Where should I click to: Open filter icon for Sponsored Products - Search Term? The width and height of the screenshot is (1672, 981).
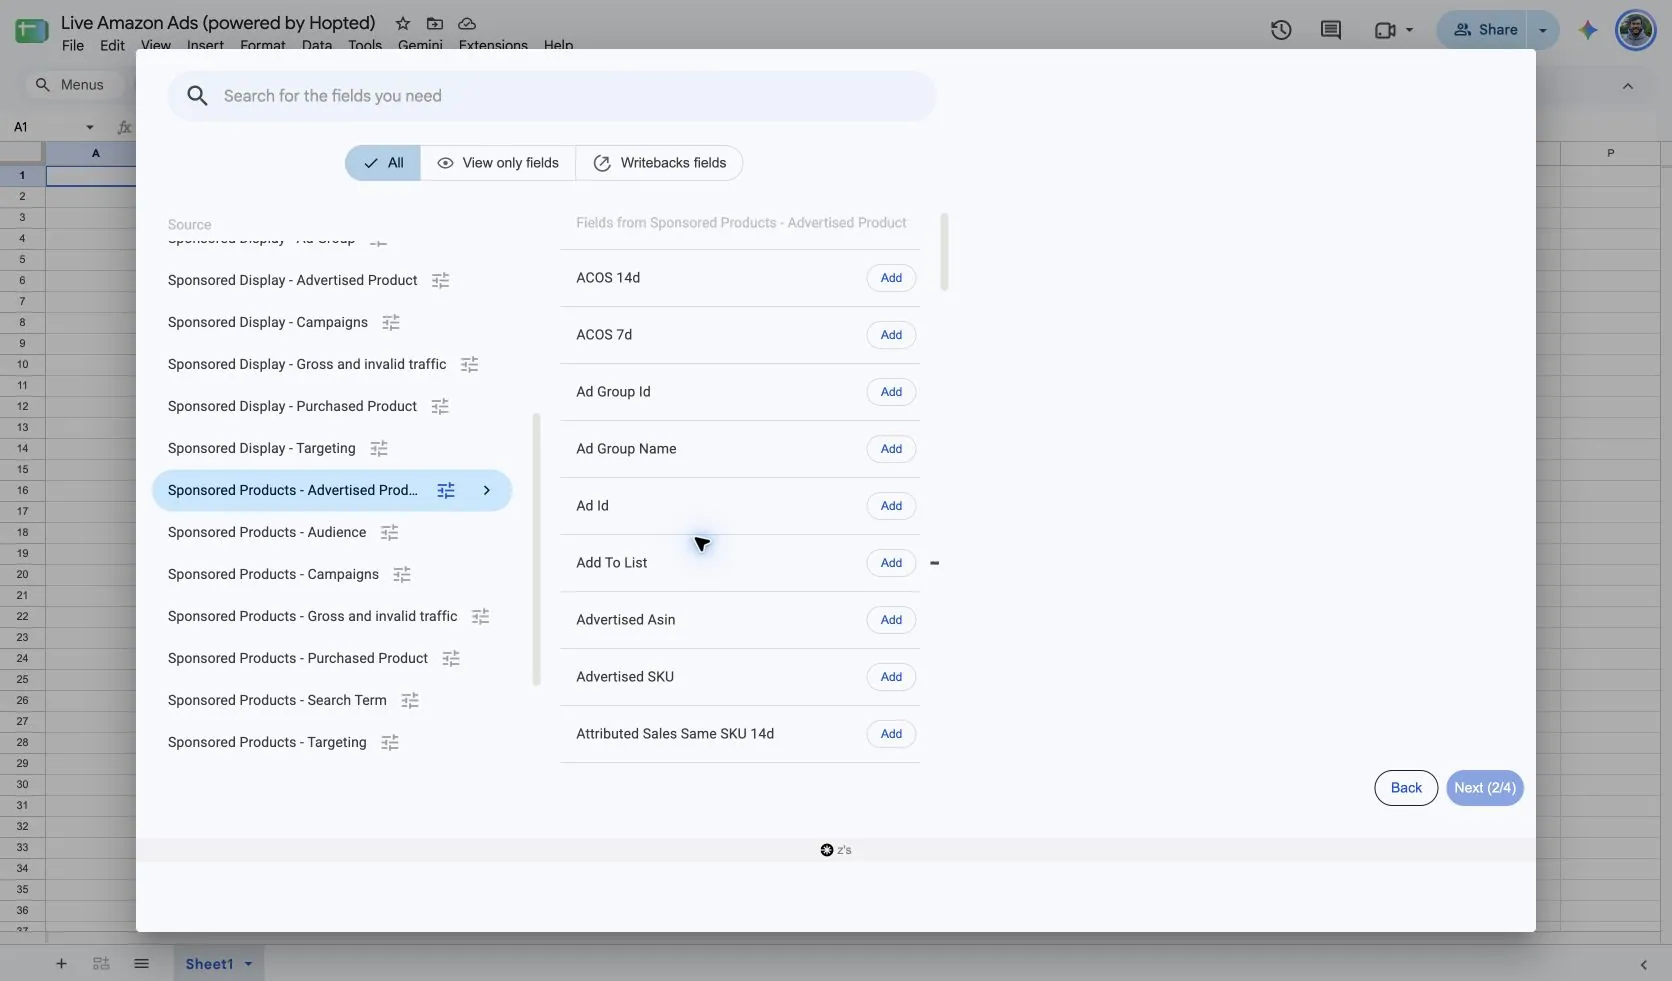click(410, 701)
